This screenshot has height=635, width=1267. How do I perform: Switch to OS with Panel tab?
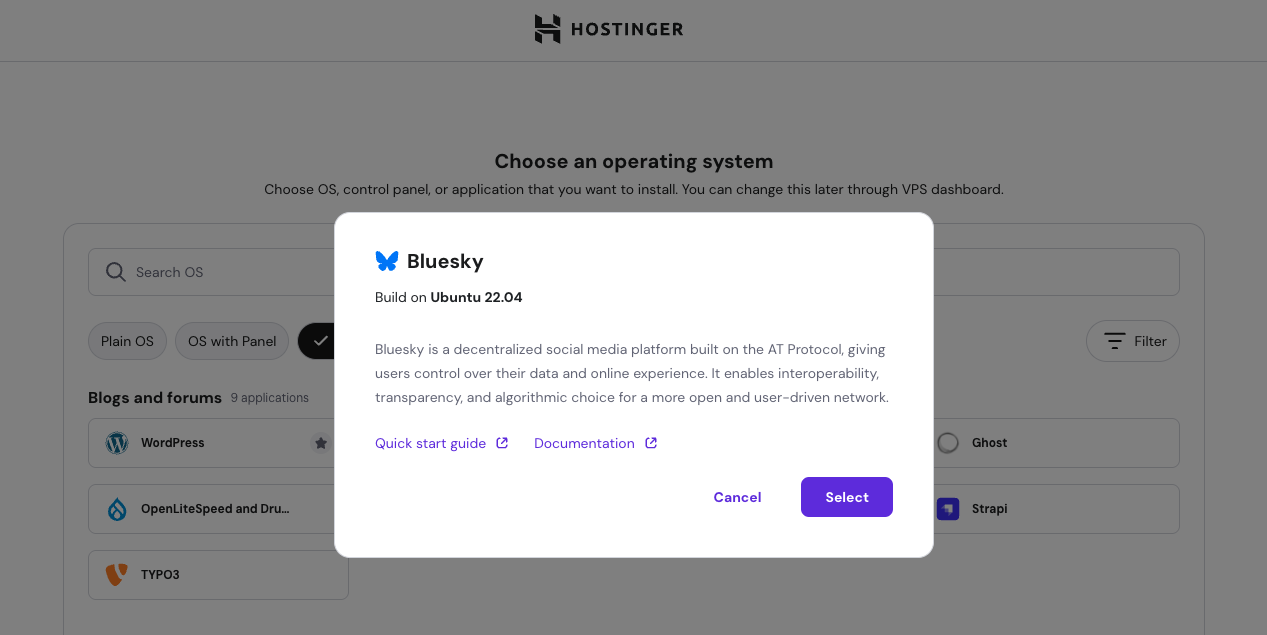tap(232, 341)
